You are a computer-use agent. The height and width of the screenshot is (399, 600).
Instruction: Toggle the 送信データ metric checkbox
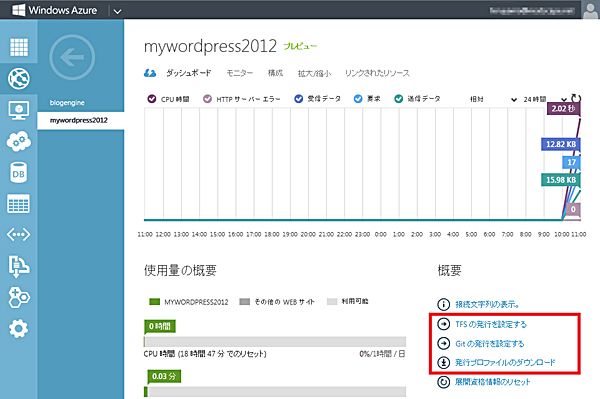click(399, 99)
